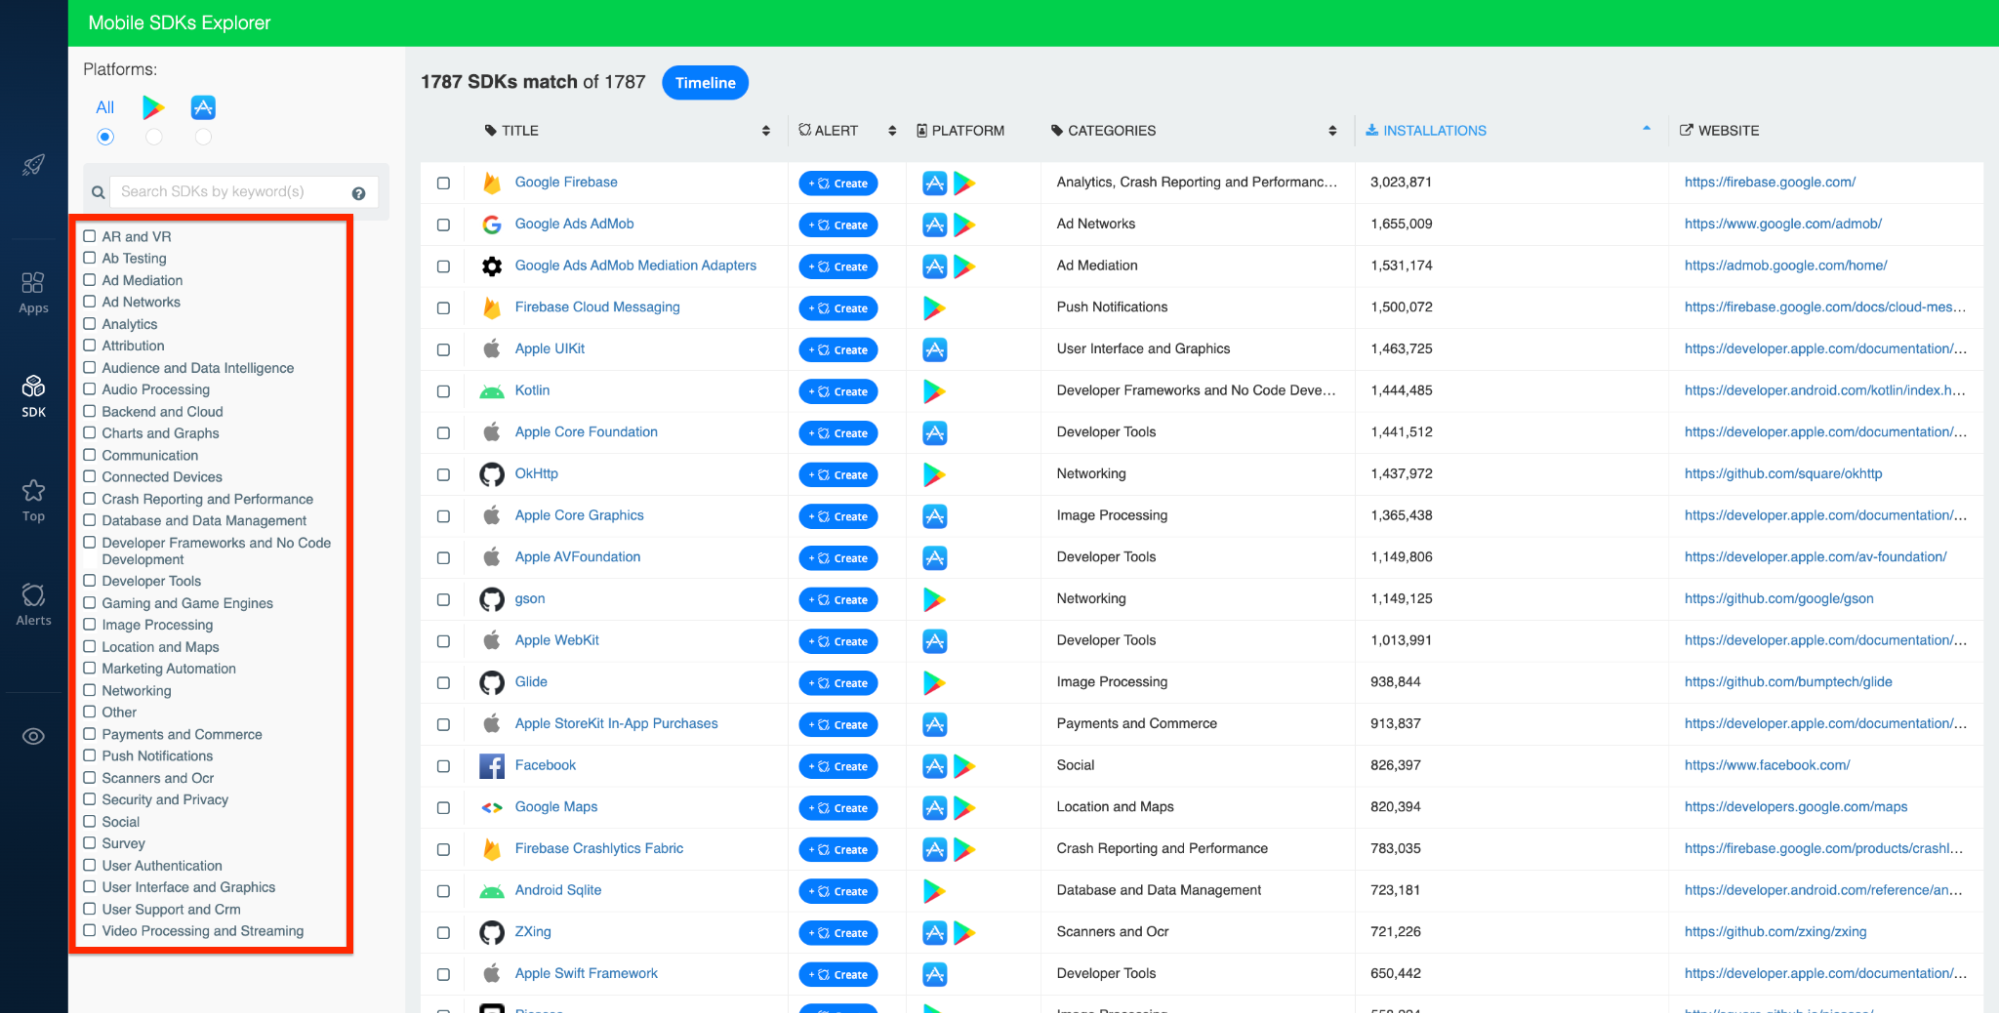The width and height of the screenshot is (1999, 1014).
Task: Sort by TITLE column arrows
Action: pyautogui.click(x=766, y=131)
